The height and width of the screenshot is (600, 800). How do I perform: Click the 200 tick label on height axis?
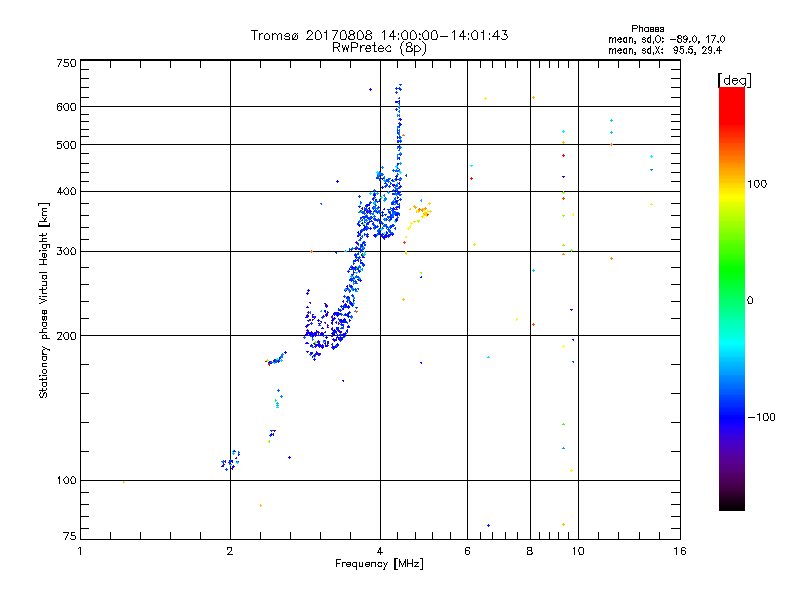point(66,336)
